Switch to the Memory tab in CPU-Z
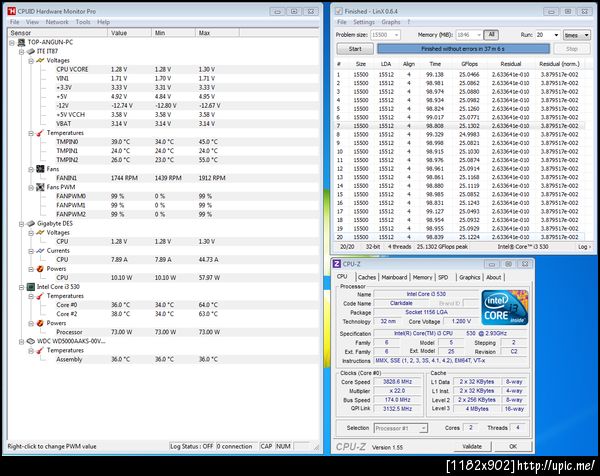600x476 pixels. point(422,277)
